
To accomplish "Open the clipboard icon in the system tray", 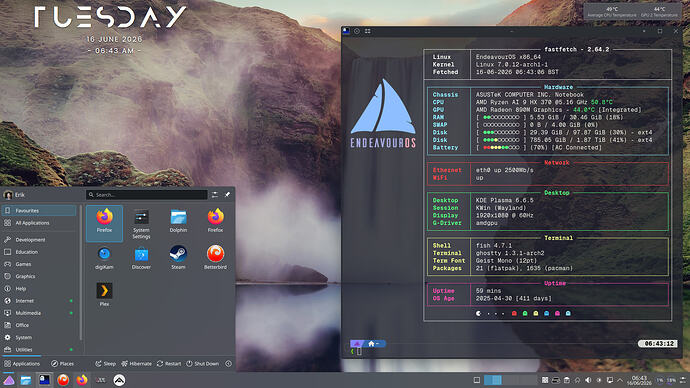I will click(567, 380).
